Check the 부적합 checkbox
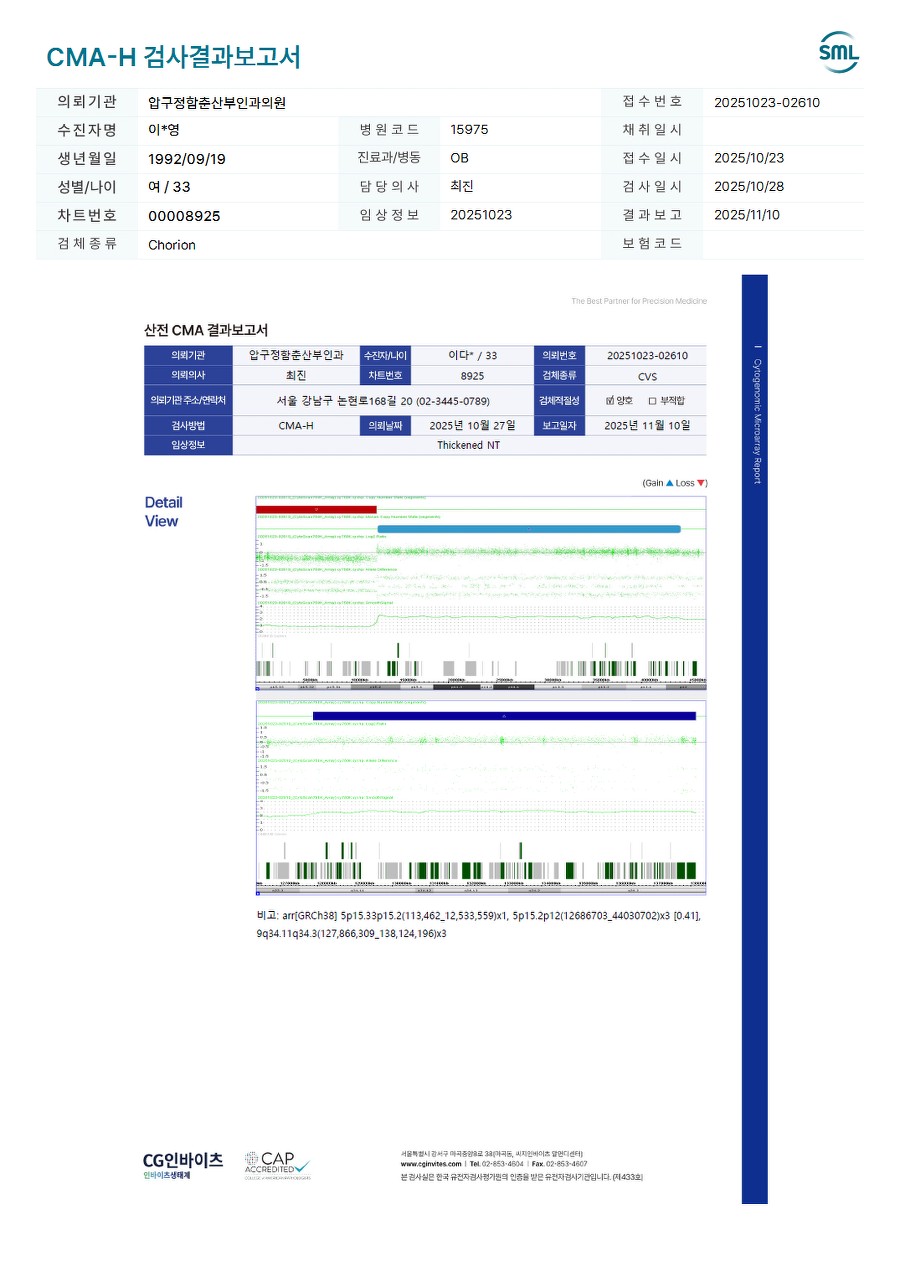 (x=652, y=400)
